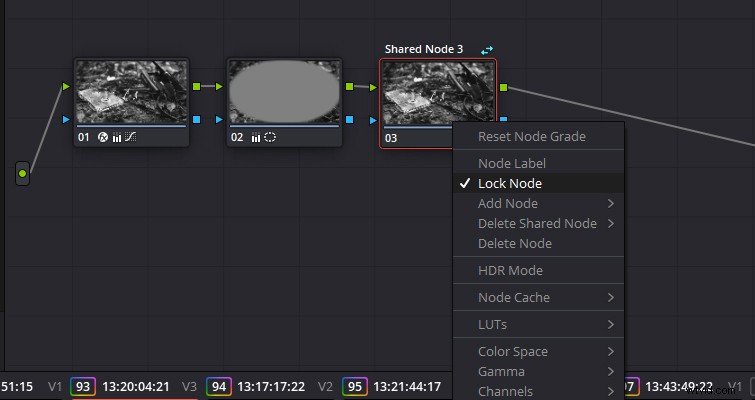Screen dimensions: 755x400
Task: Click node 02's blue key input triangle
Action: [219, 119]
